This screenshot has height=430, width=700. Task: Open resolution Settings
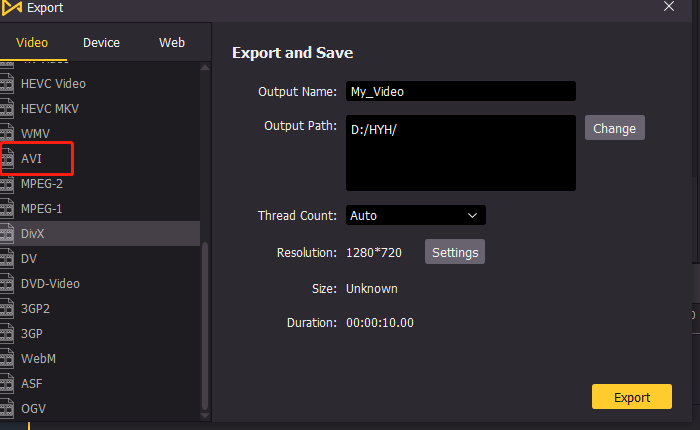click(x=456, y=253)
